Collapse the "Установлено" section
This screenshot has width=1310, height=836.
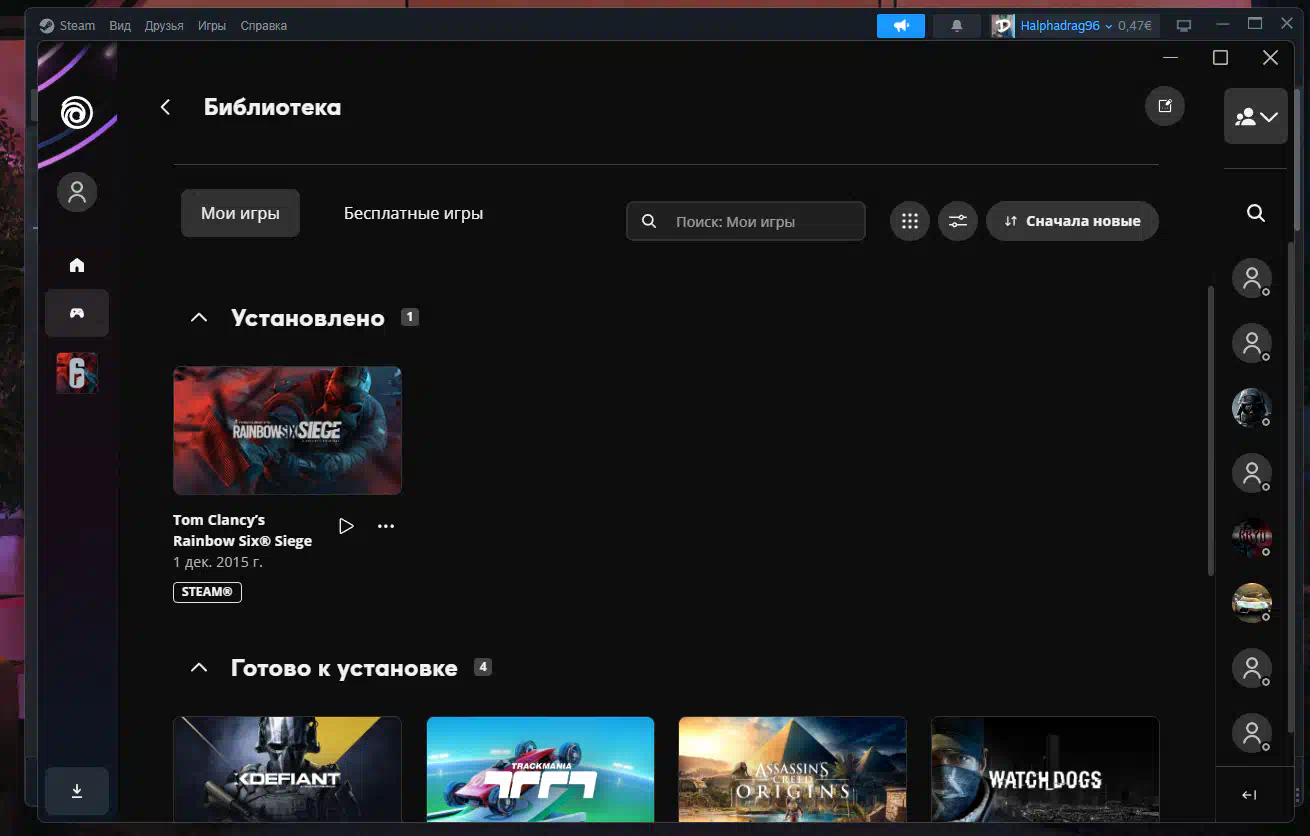pos(199,318)
